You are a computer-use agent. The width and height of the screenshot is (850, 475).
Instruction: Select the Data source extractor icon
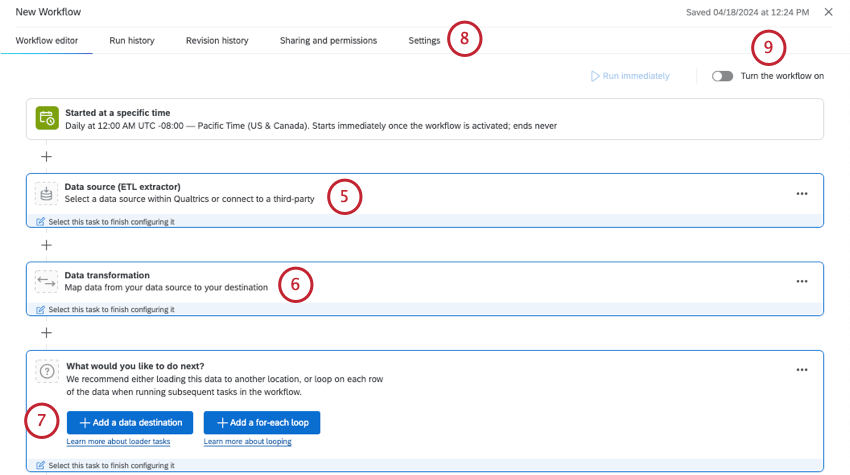click(x=47, y=194)
